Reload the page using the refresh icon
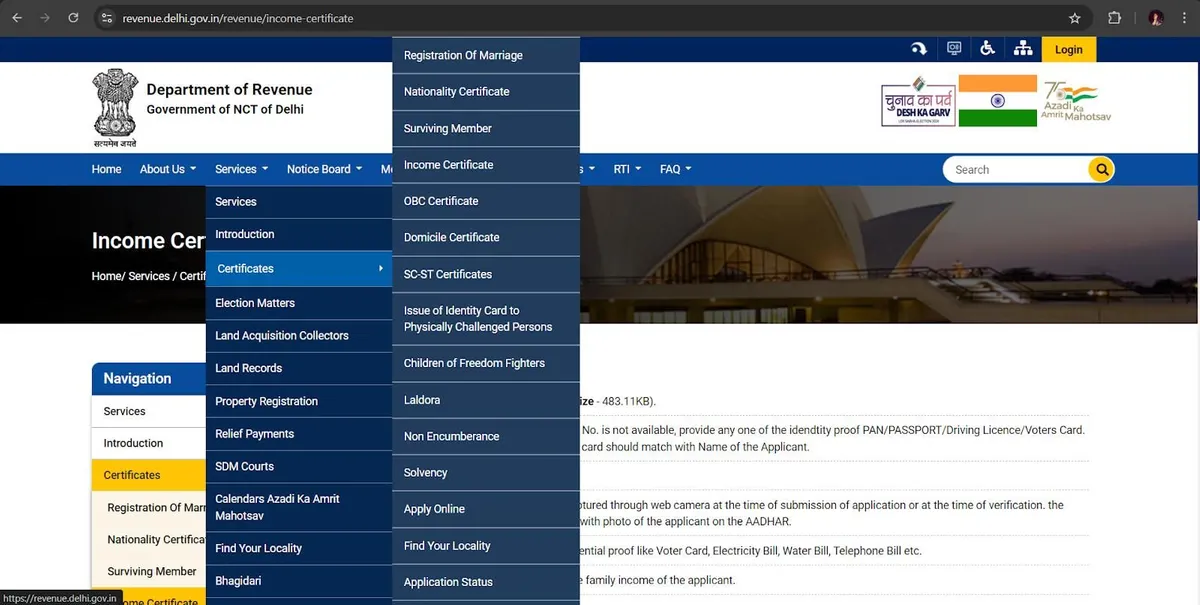 (x=73, y=18)
